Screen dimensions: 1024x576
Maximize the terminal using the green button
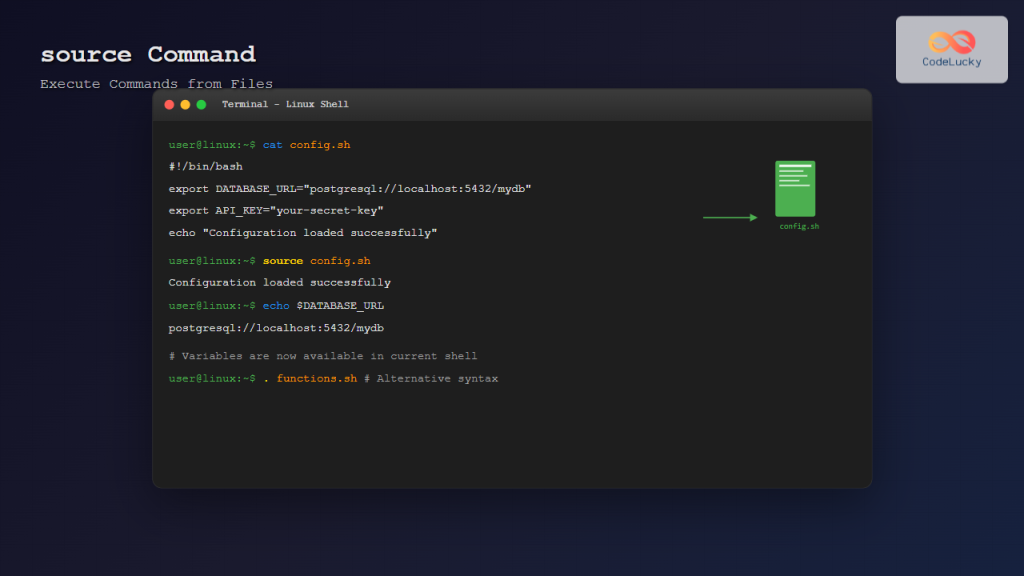coord(201,105)
